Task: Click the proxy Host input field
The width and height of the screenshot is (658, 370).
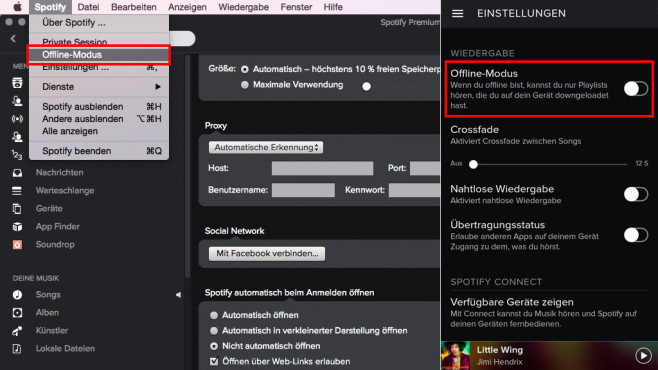Action: (x=322, y=168)
